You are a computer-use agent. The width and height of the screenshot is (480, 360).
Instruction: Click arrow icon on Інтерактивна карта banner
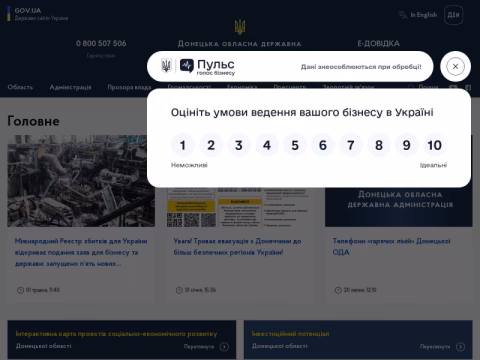tap(224, 347)
